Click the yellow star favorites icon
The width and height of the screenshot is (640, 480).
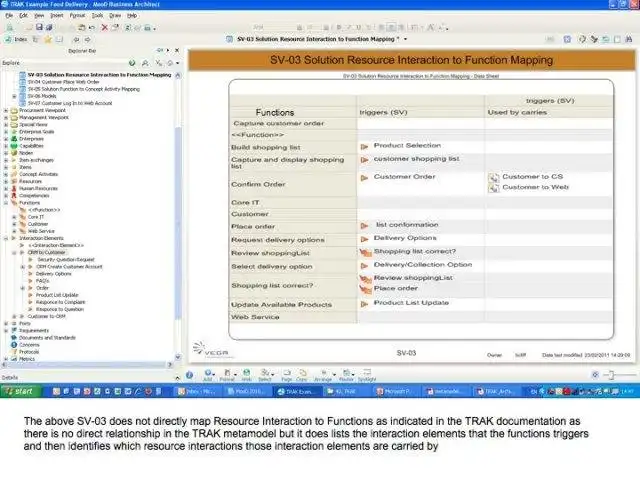point(48,39)
